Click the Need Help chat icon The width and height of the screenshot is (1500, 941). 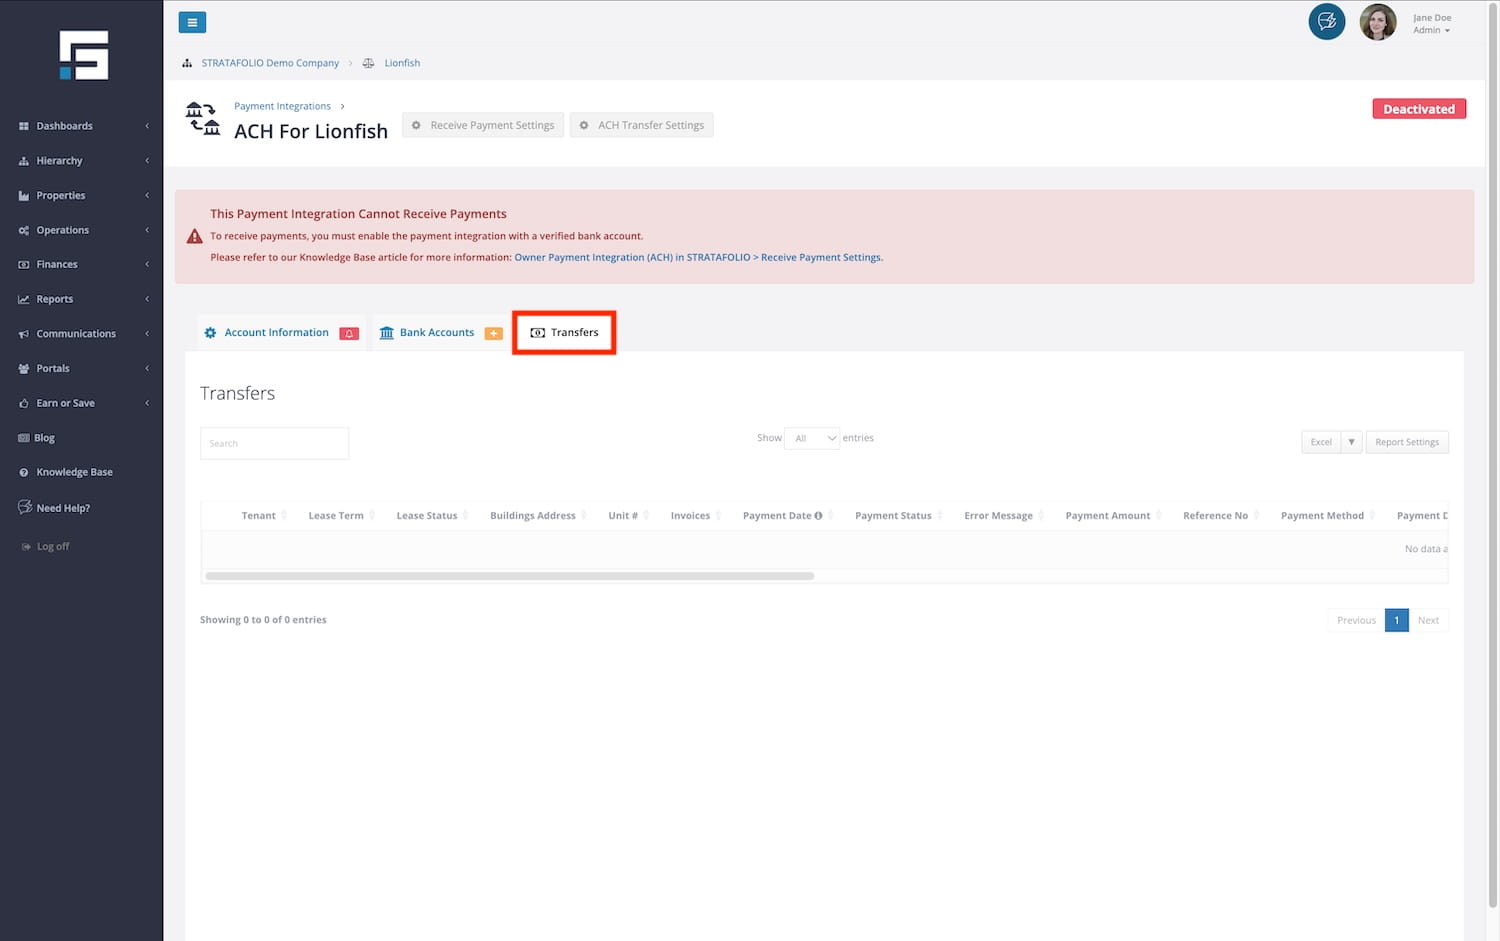coord(25,507)
